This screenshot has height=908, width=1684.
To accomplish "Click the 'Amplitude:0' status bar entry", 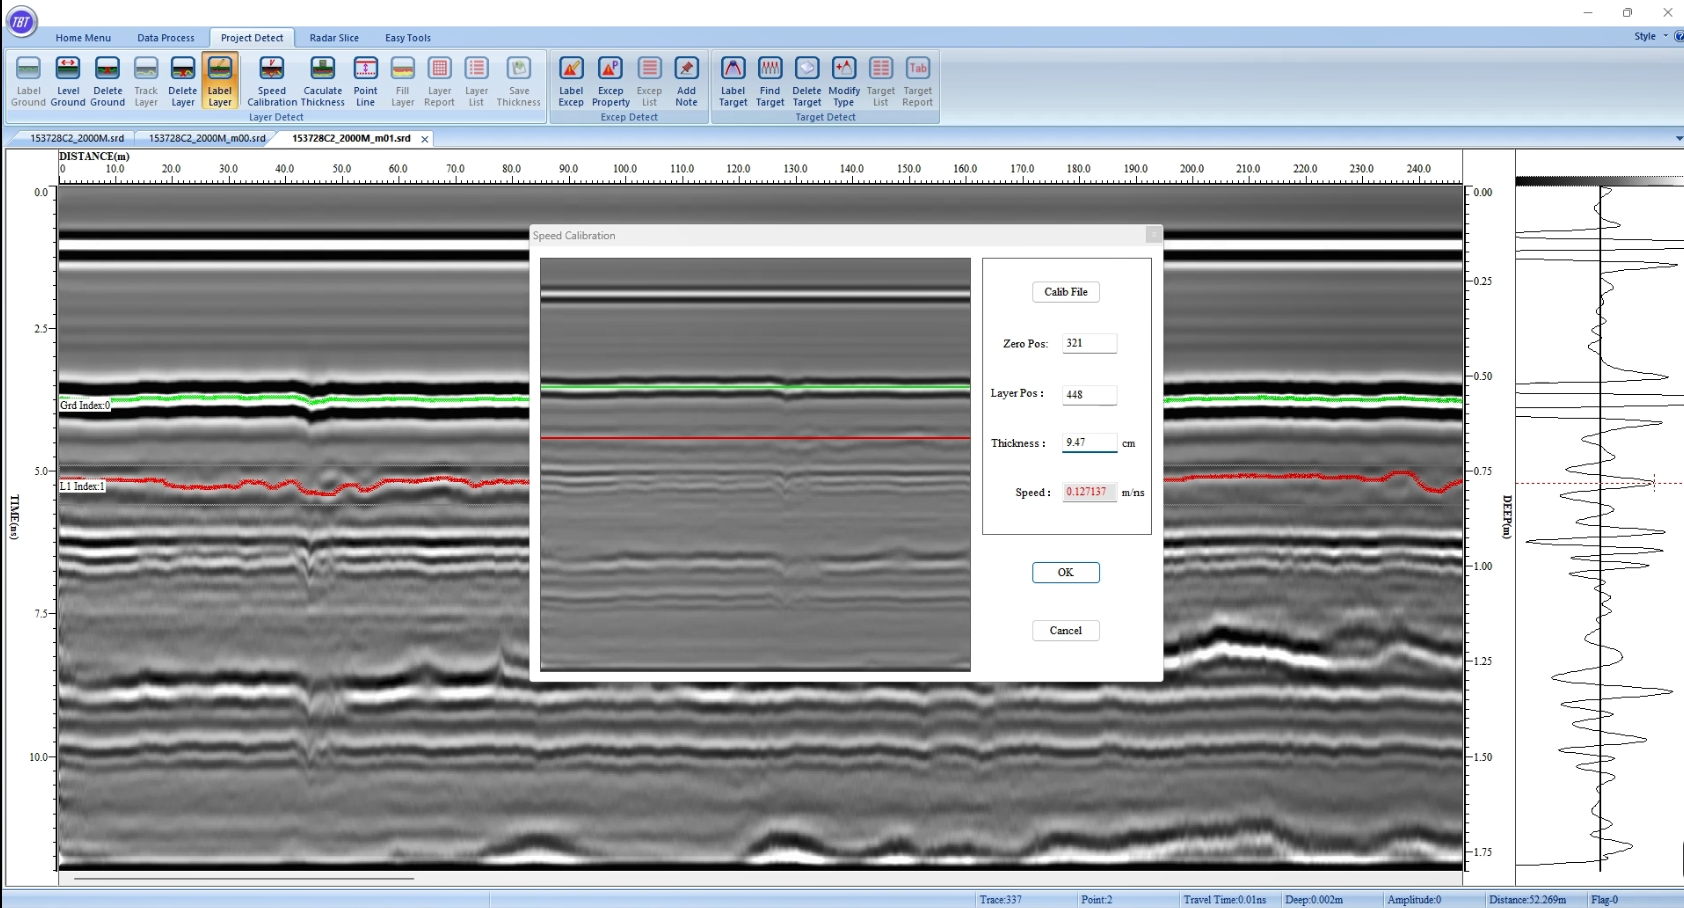I will pyautogui.click(x=1414, y=899).
